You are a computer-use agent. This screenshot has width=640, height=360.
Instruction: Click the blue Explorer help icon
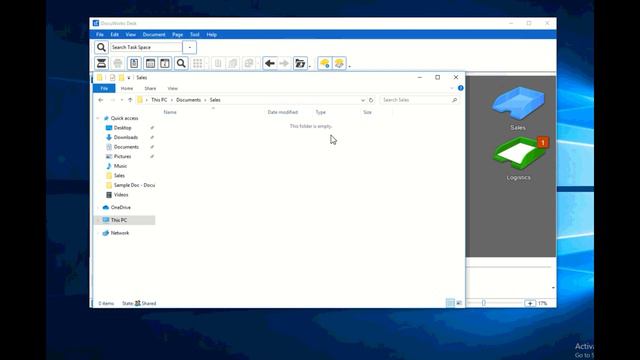point(461,88)
